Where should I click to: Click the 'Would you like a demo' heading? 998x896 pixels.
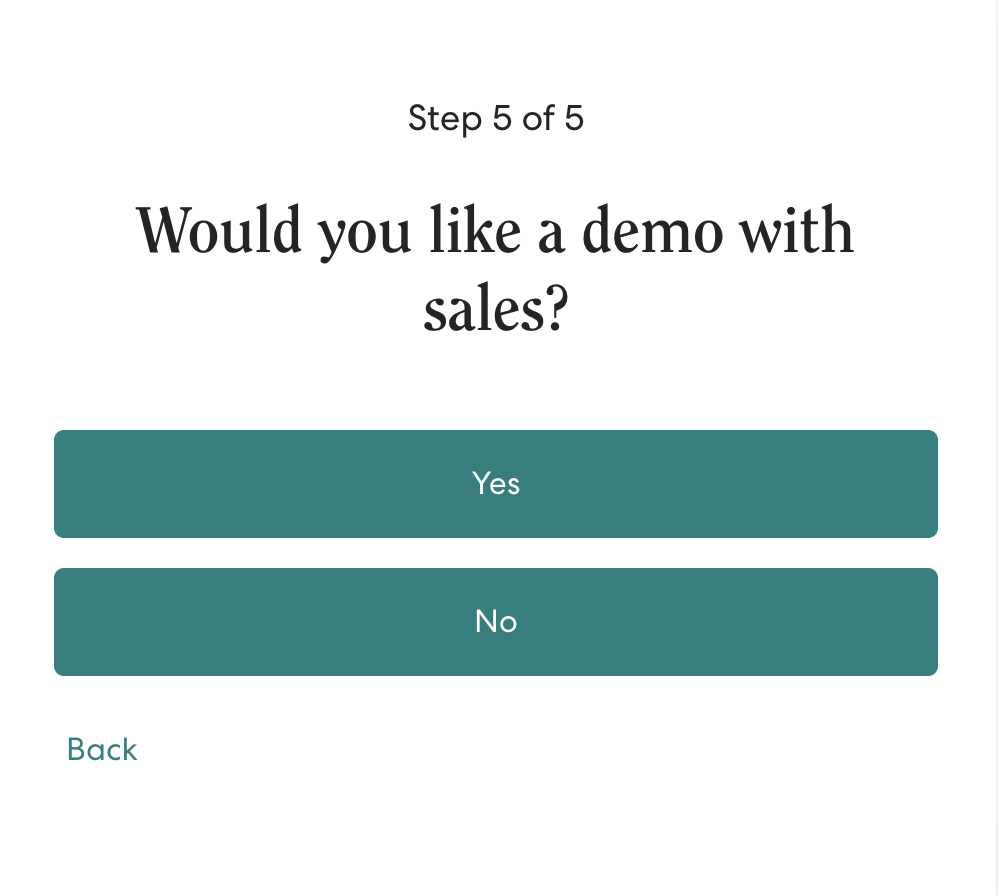(x=496, y=231)
